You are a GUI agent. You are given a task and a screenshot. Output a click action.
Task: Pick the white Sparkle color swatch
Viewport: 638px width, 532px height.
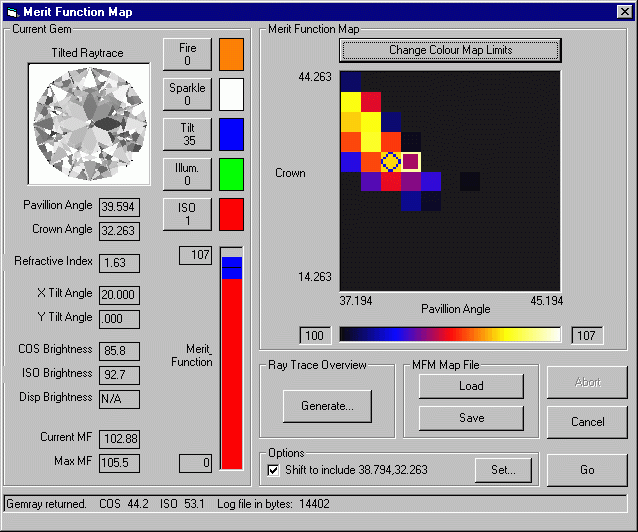[232, 94]
